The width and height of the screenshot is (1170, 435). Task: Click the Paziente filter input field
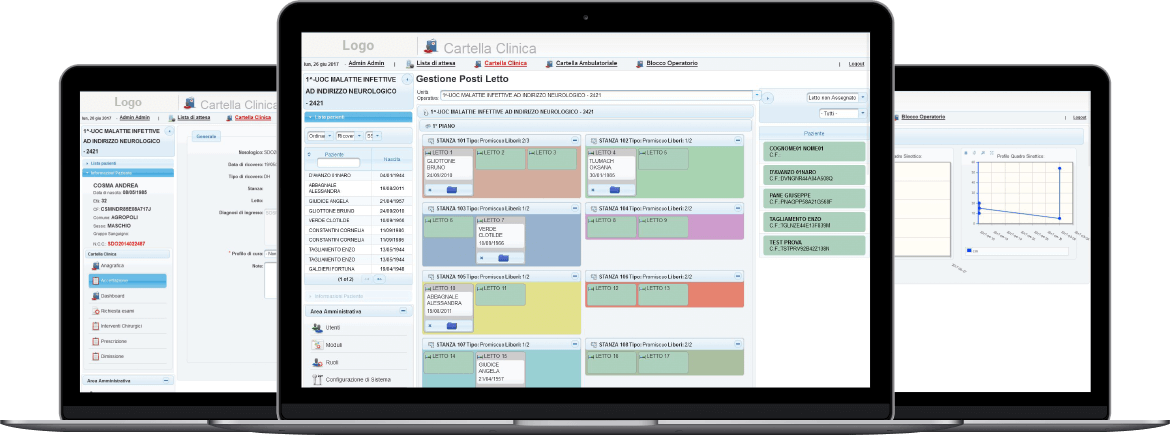tap(339, 163)
